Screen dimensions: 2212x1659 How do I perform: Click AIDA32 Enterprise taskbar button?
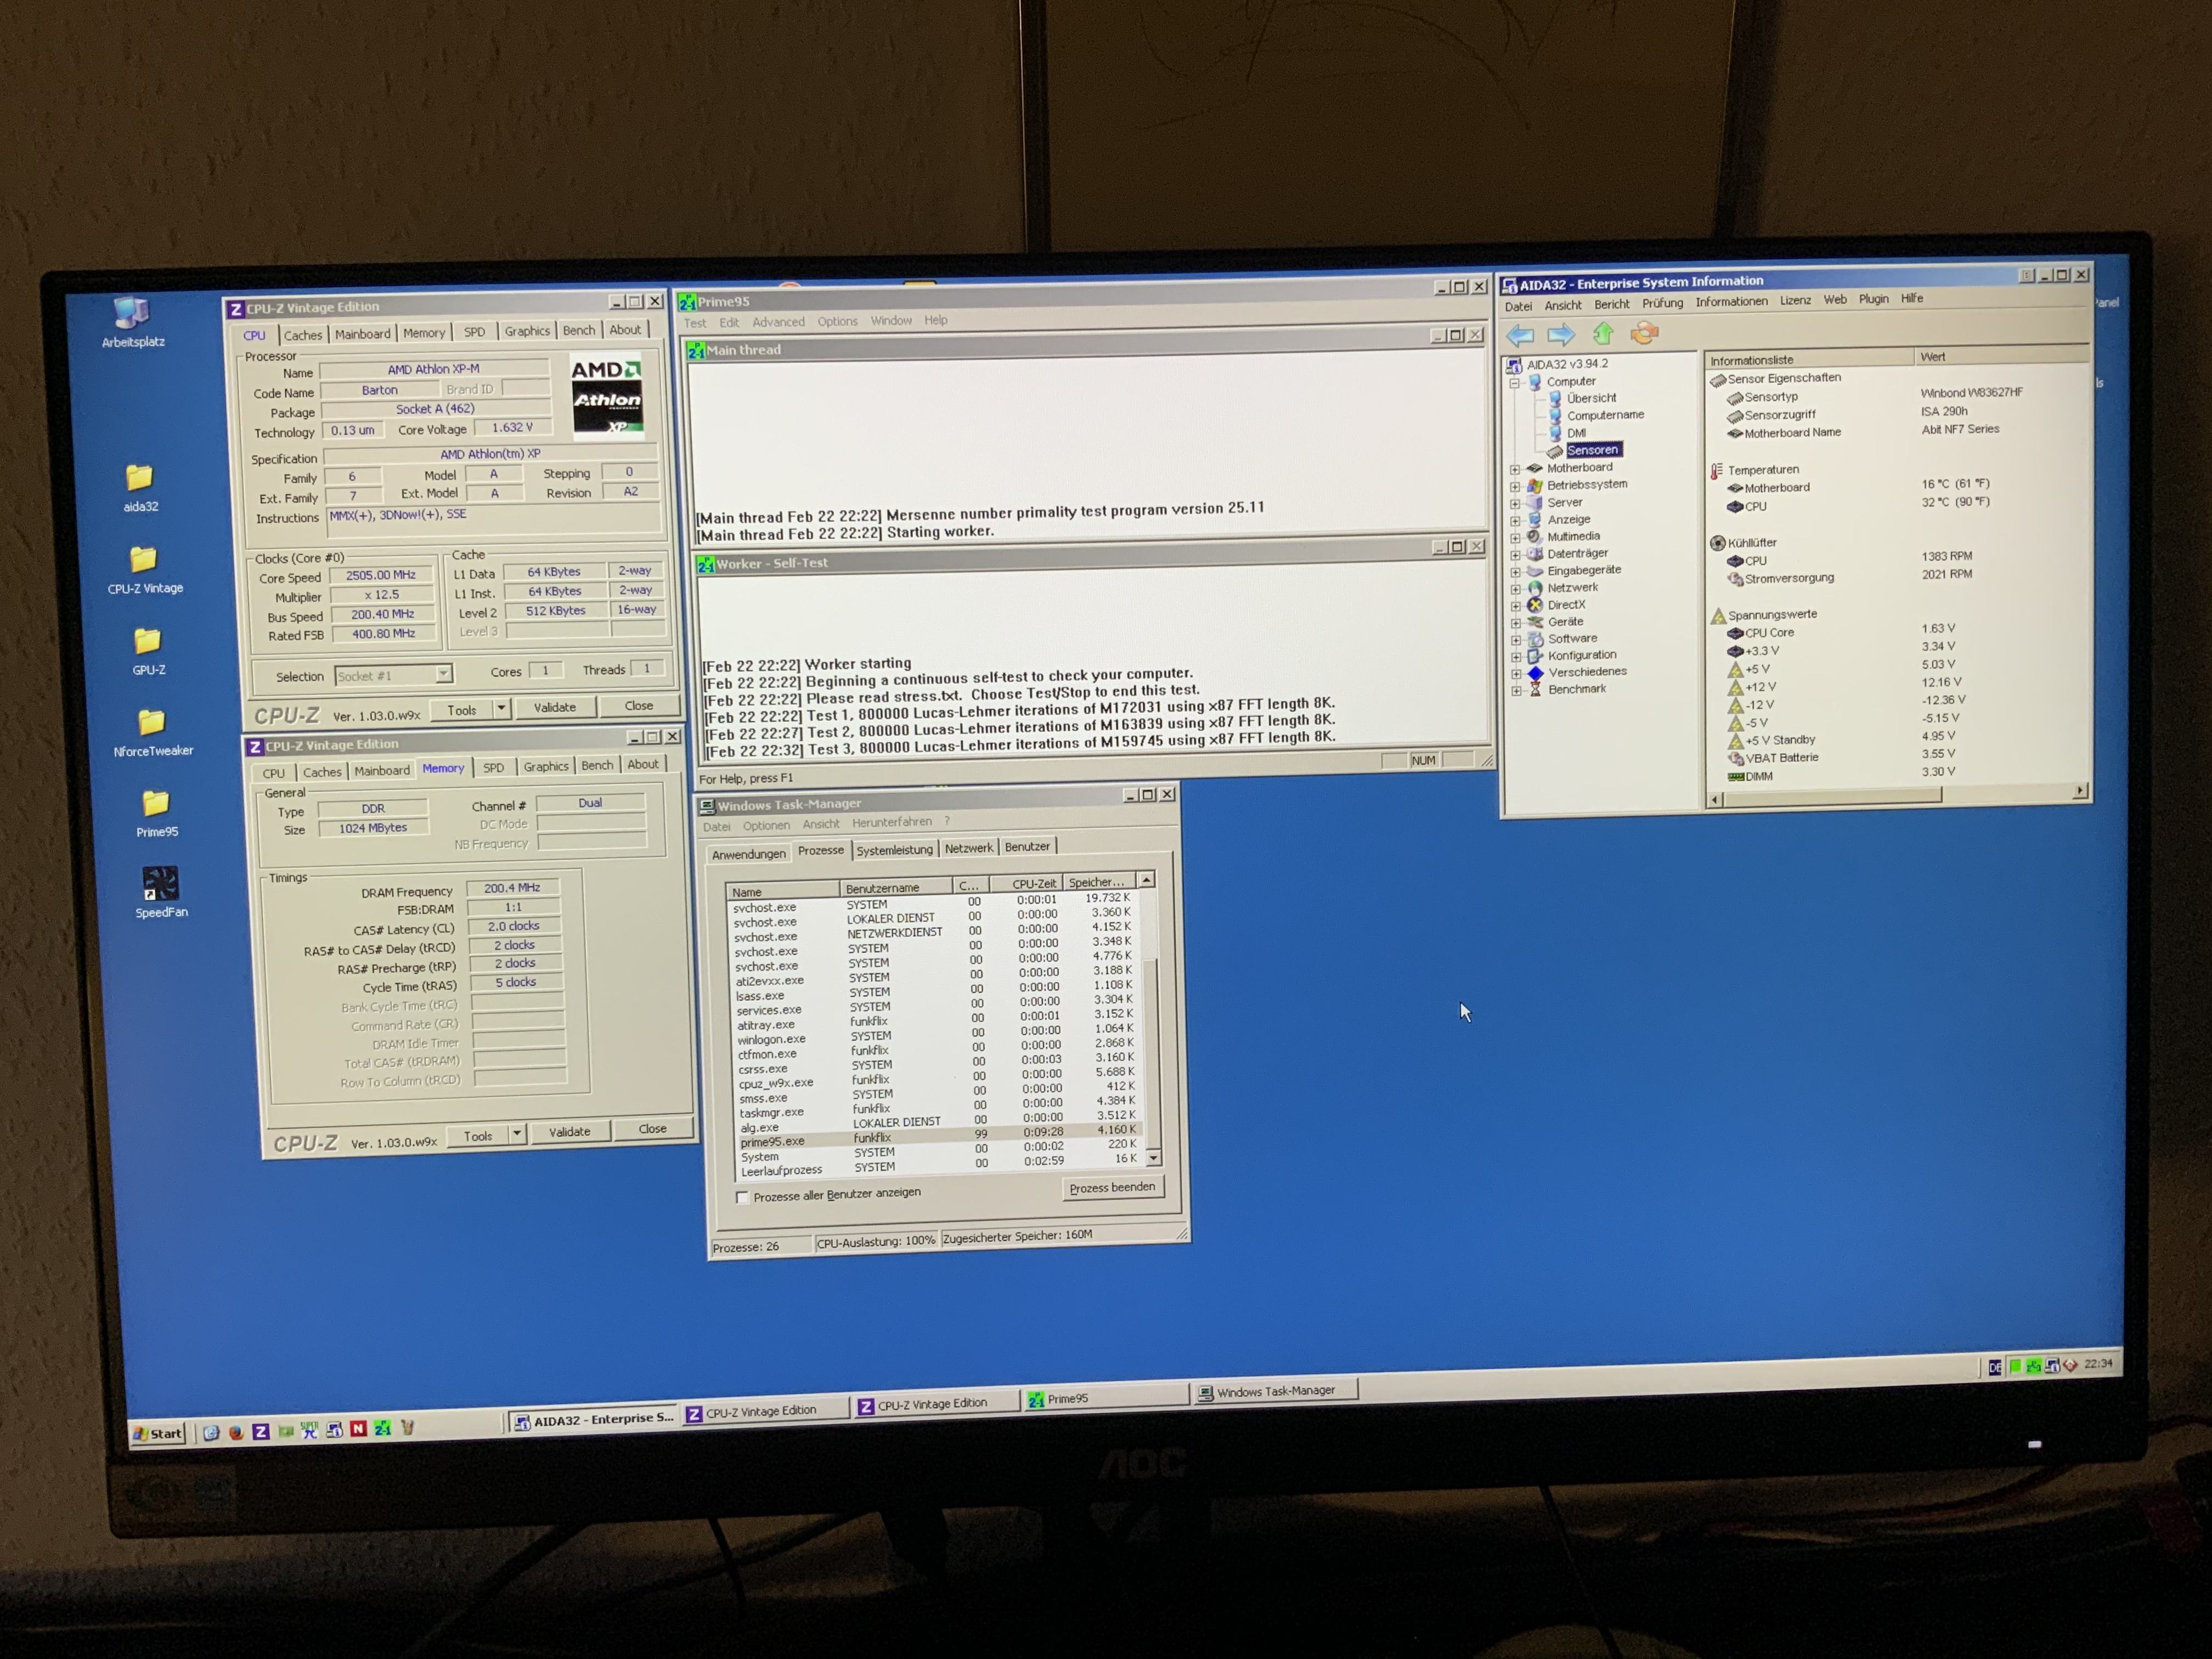tap(594, 1420)
